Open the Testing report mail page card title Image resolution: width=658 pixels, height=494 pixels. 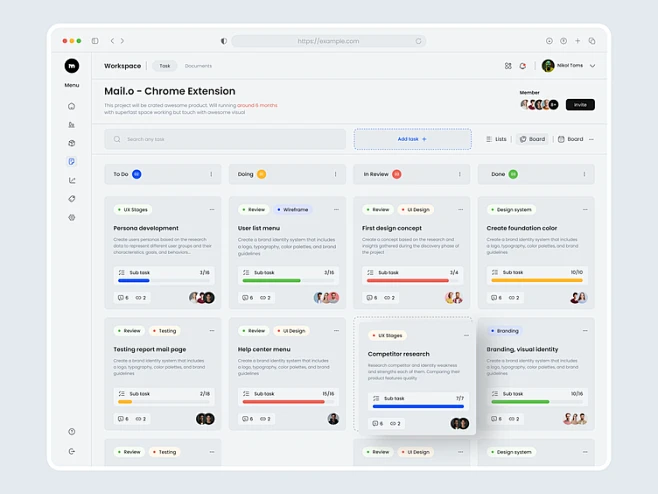click(x=149, y=349)
